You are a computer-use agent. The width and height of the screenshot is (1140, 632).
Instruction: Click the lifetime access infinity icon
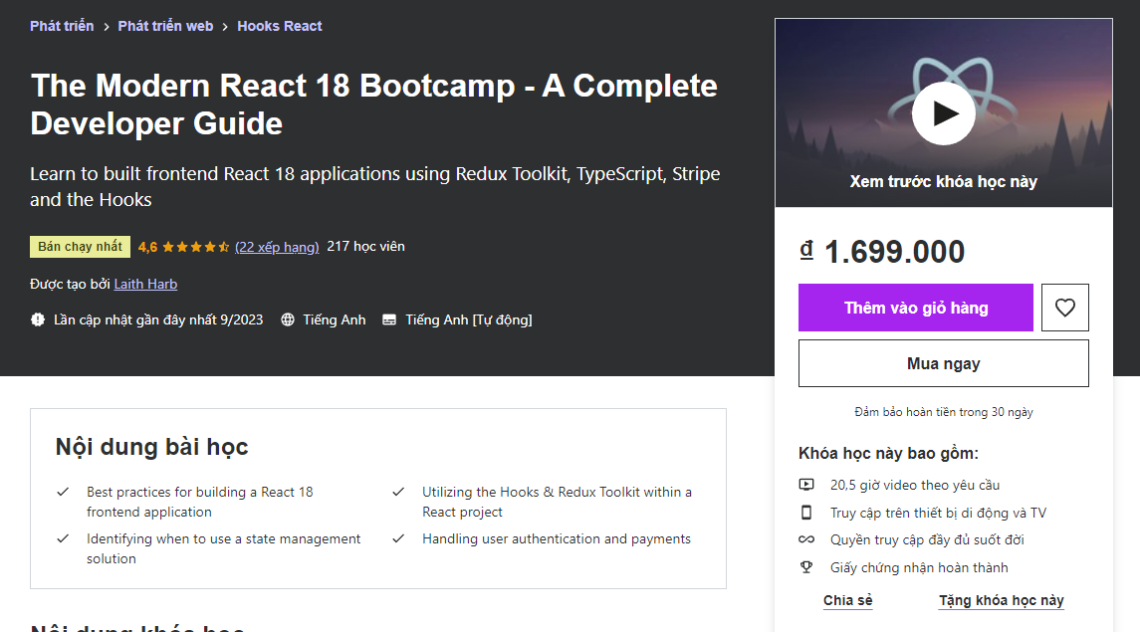806,540
